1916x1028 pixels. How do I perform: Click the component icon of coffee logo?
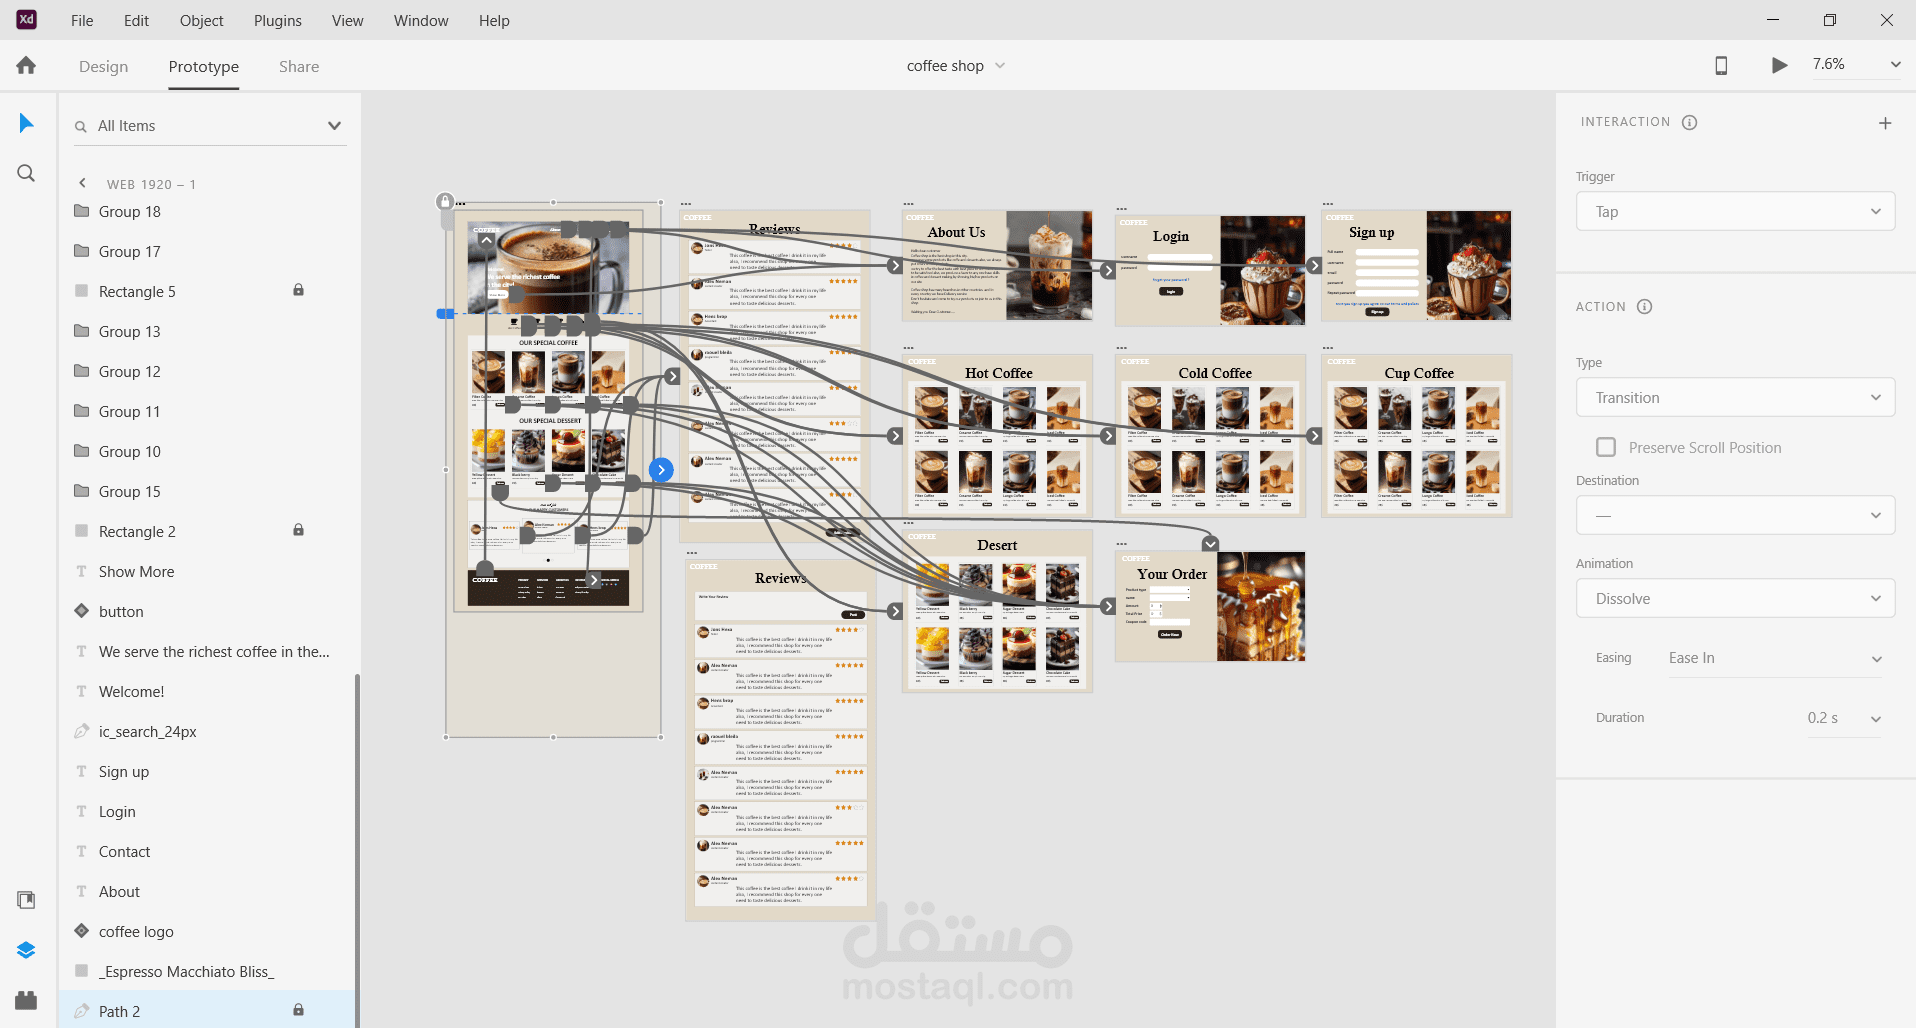point(82,931)
